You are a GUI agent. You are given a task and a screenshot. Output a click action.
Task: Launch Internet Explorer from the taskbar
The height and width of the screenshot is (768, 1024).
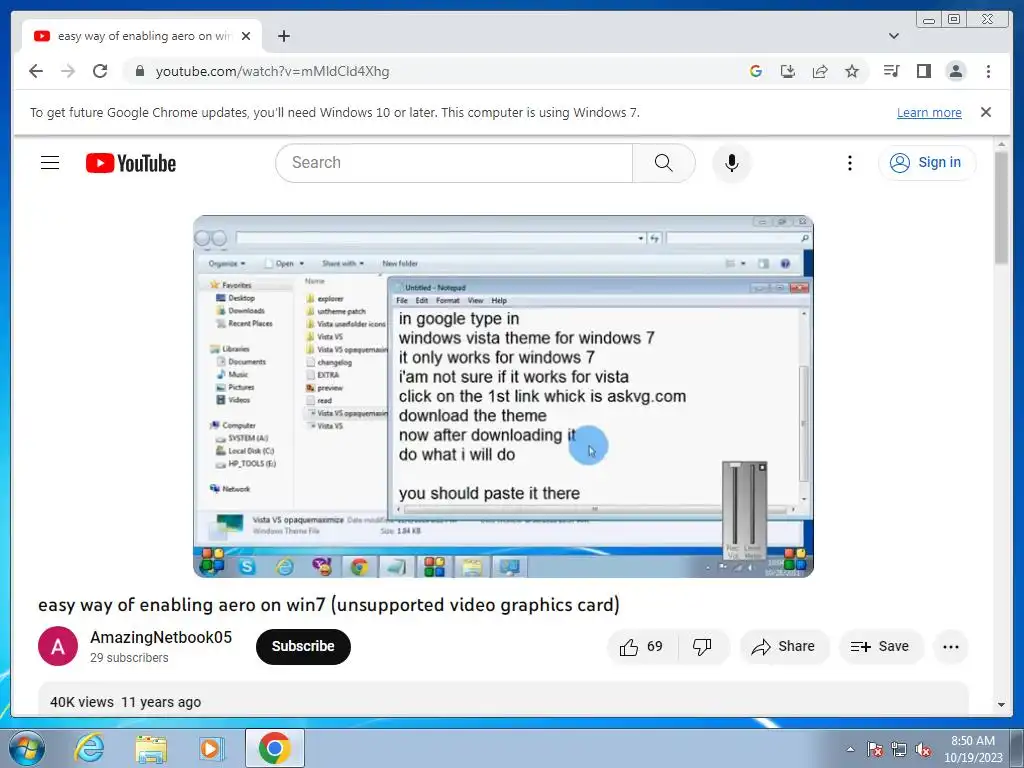tap(89, 748)
